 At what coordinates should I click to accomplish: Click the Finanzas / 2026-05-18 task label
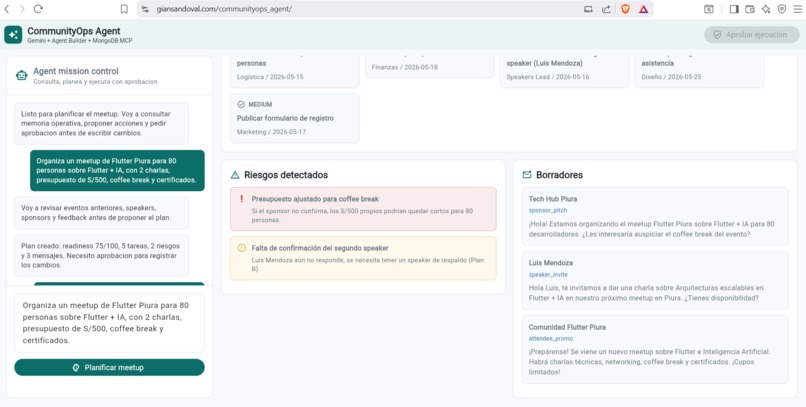[405, 67]
